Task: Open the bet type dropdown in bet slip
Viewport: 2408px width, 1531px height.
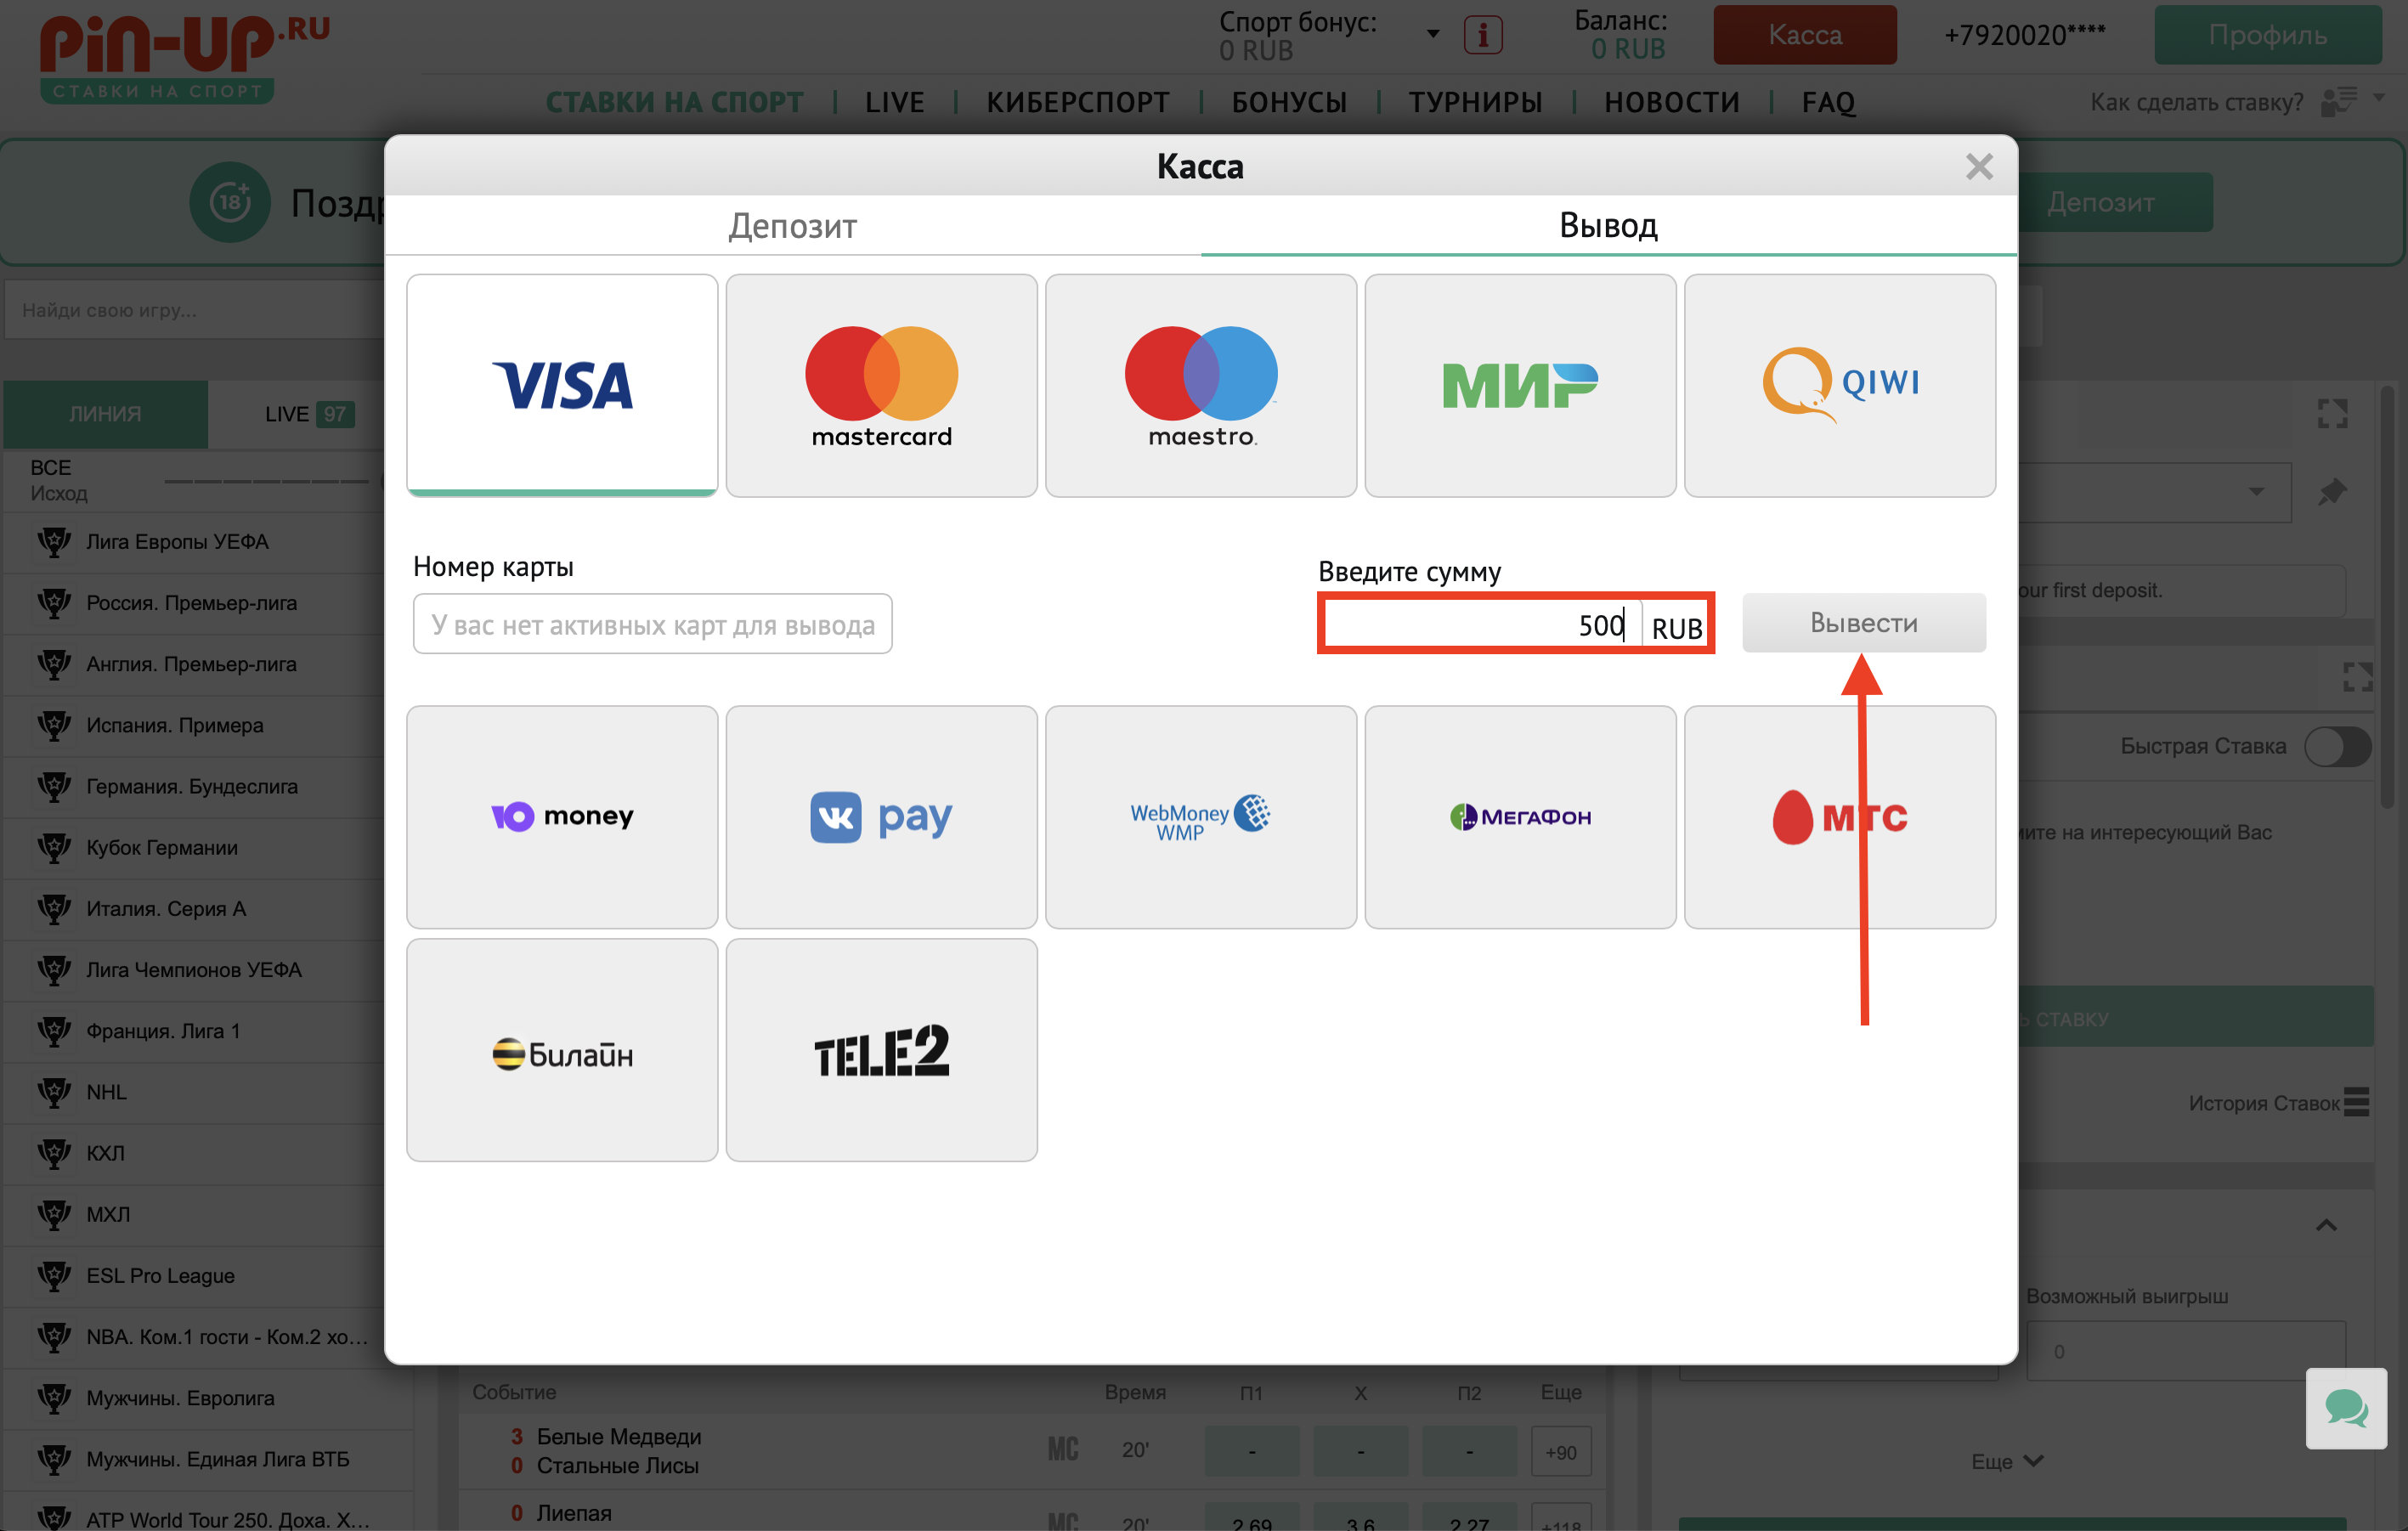Action: [2256, 492]
